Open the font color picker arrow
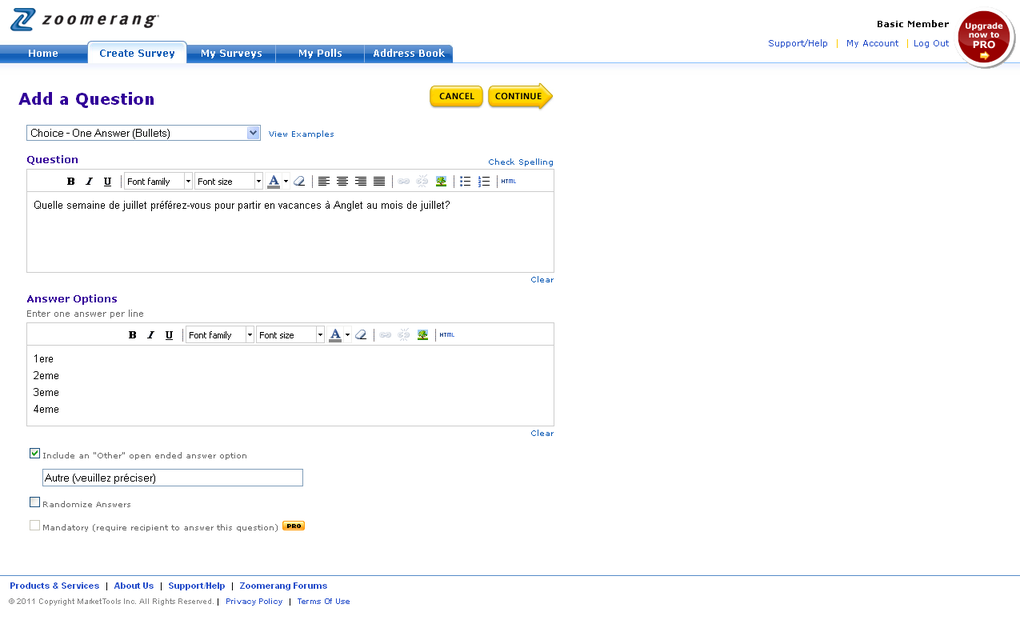This screenshot has height=624, width=1020. click(284, 181)
